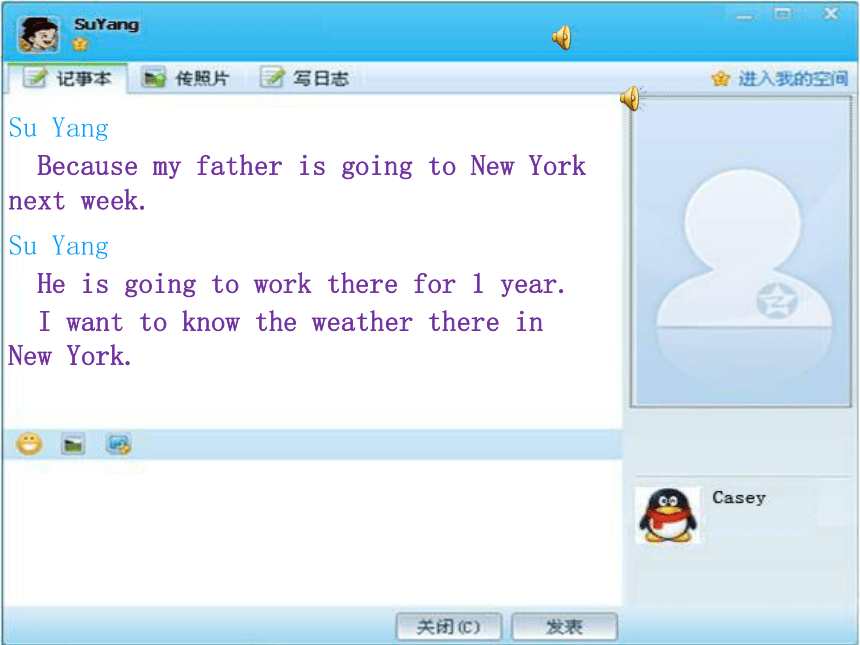This screenshot has height=645, width=860.
Task: Click the 发表 button
Action: click(x=564, y=626)
